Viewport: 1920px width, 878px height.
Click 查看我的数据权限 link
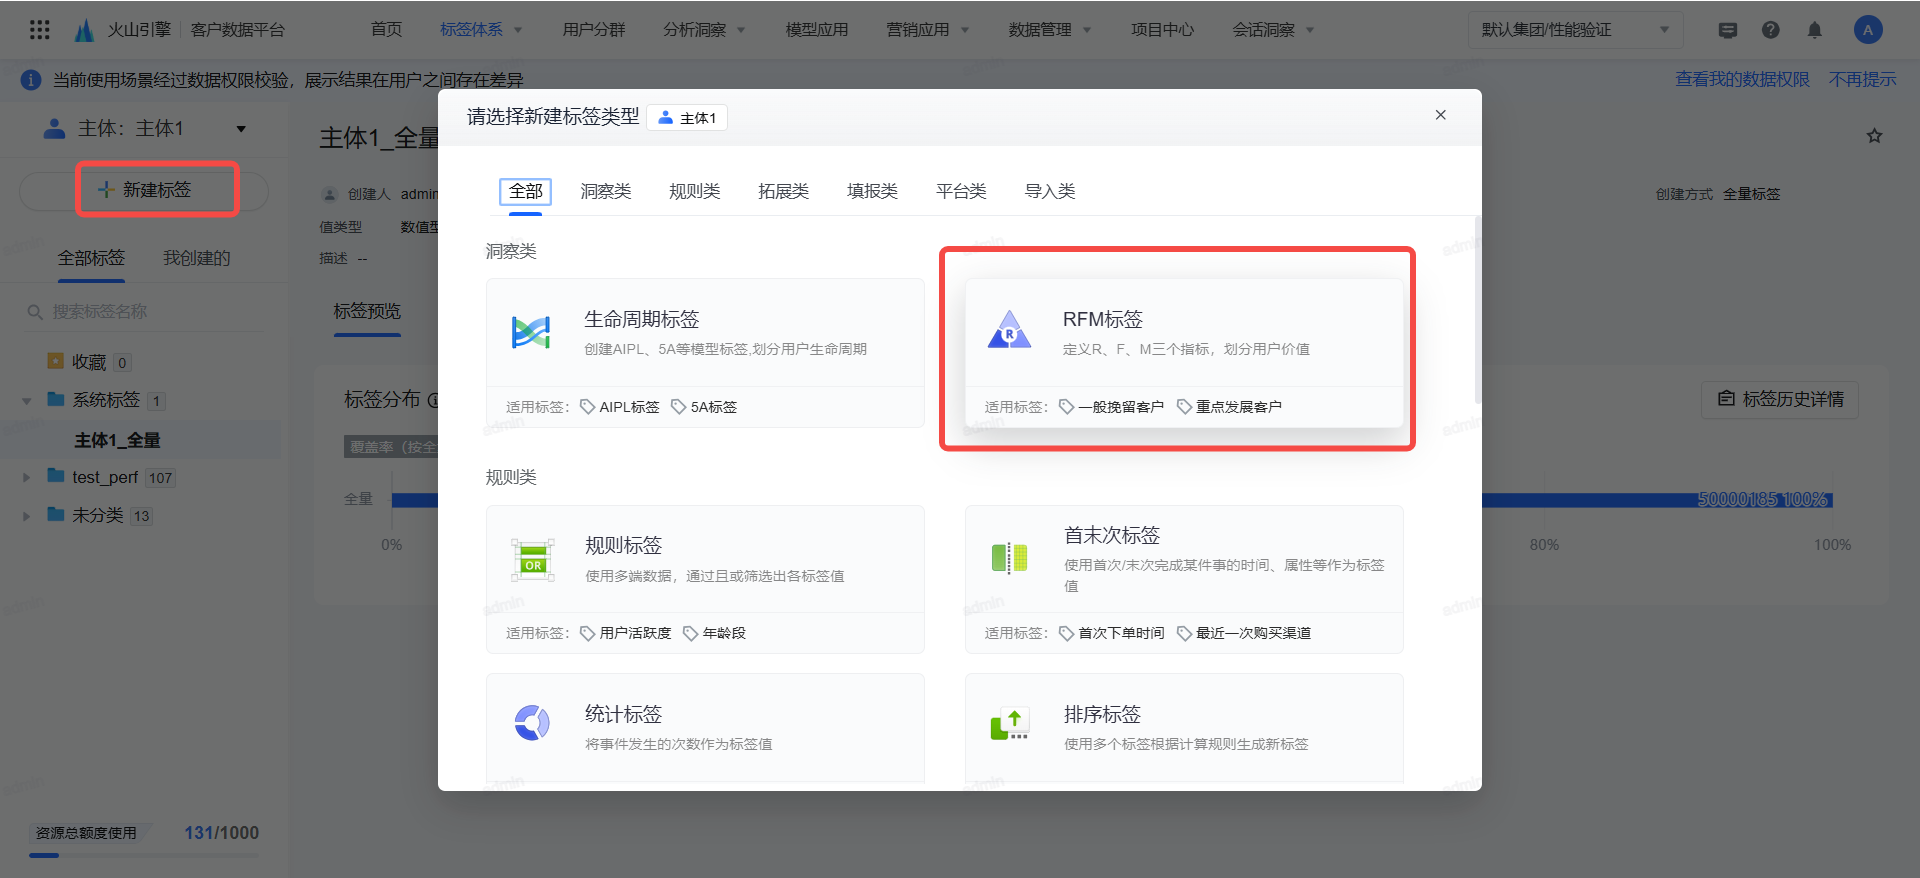coord(1743,79)
